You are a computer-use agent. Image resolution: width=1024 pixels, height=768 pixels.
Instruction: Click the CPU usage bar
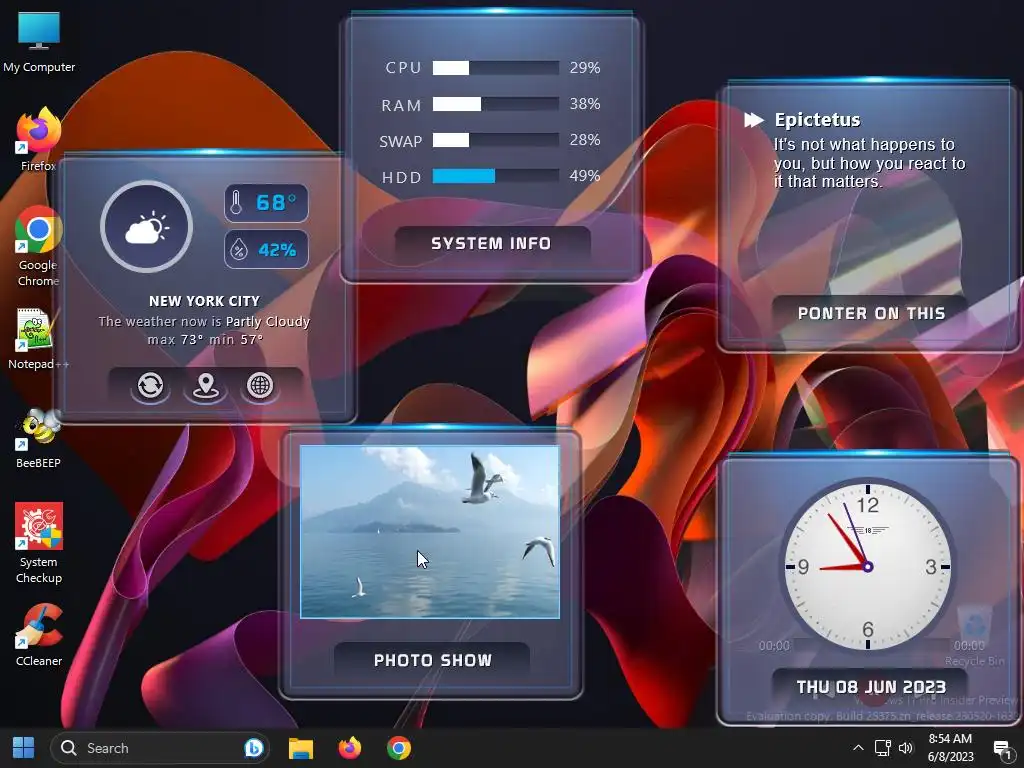click(496, 68)
